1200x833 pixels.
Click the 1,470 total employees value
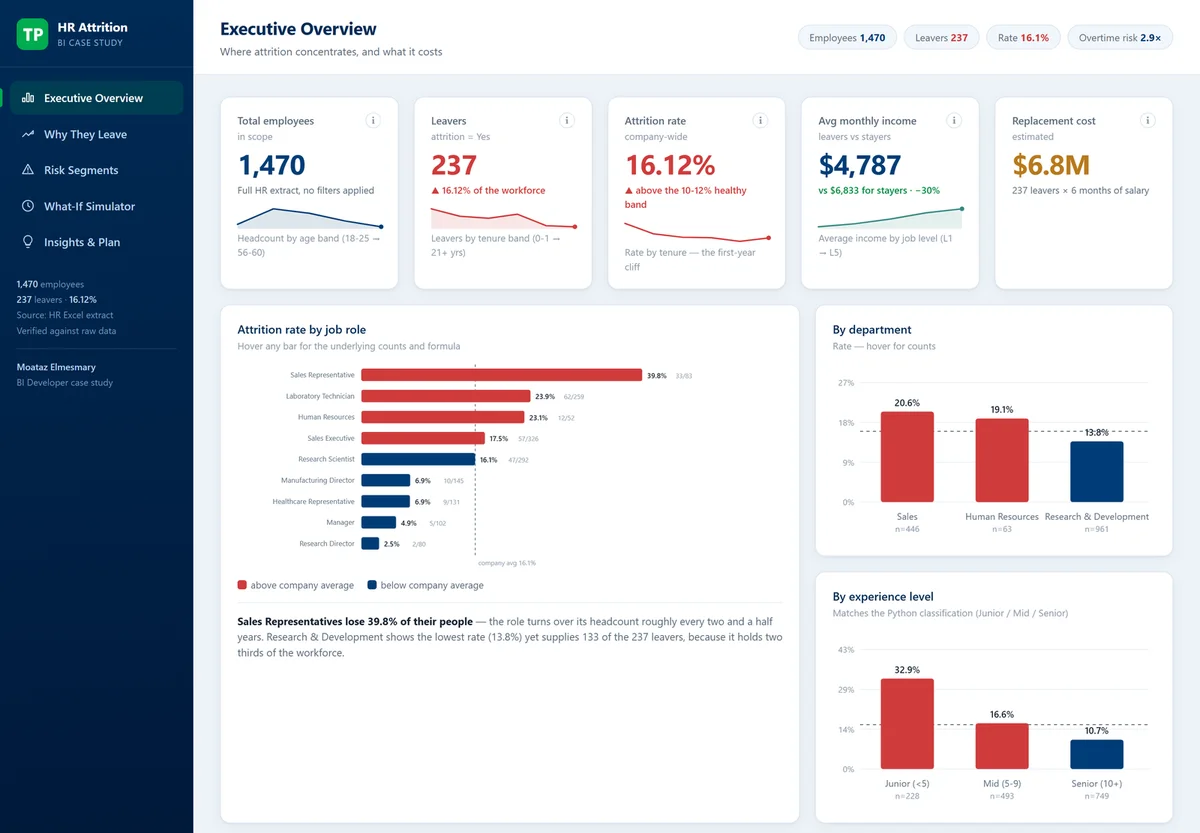point(271,165)
